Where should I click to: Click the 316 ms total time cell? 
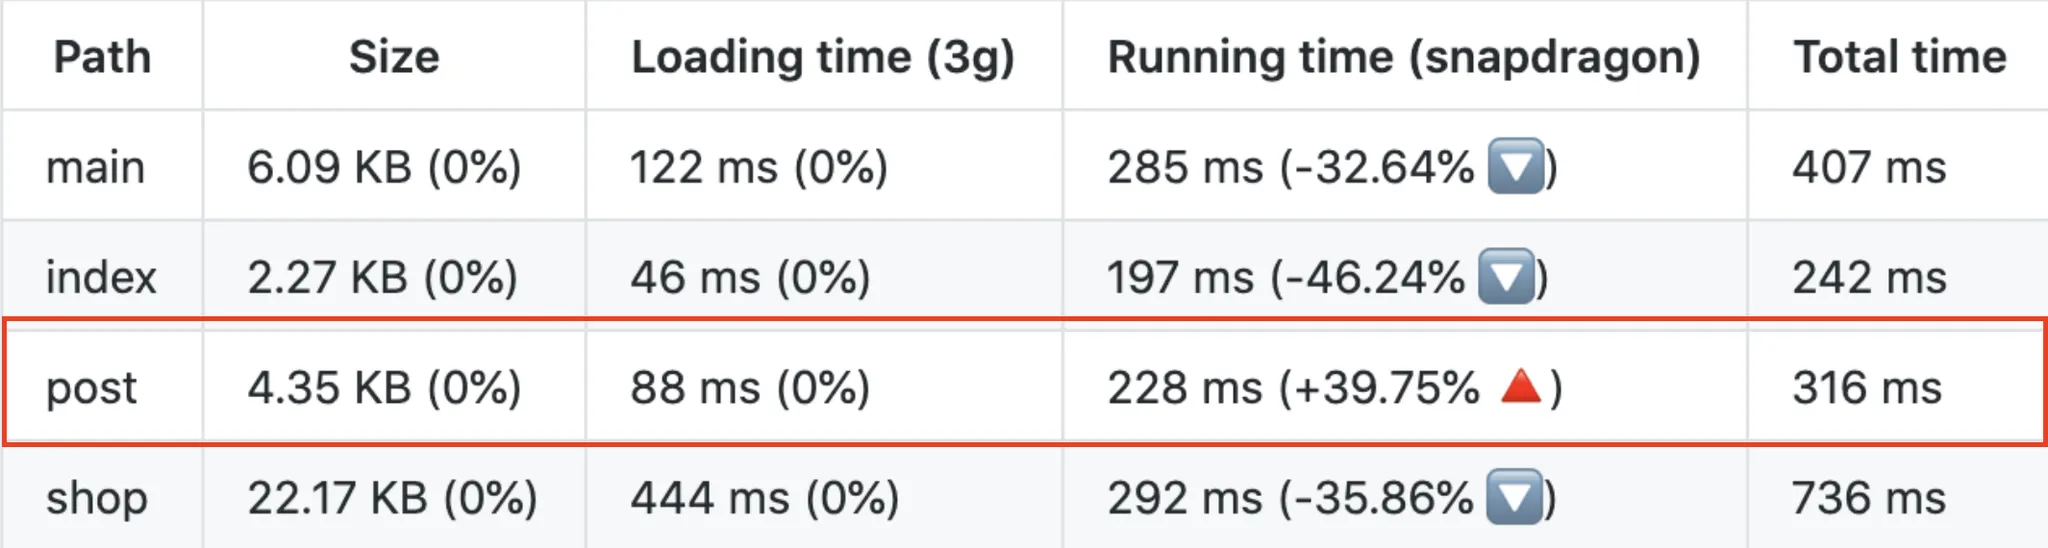(x=1867, y=388)
